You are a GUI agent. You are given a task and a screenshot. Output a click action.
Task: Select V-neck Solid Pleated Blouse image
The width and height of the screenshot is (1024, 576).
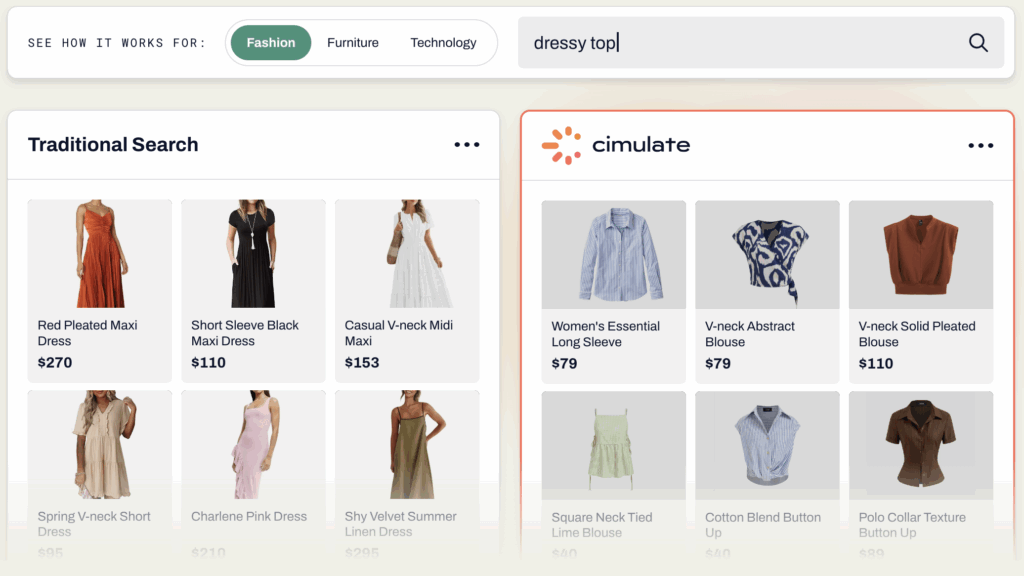[x=921, y=255]
